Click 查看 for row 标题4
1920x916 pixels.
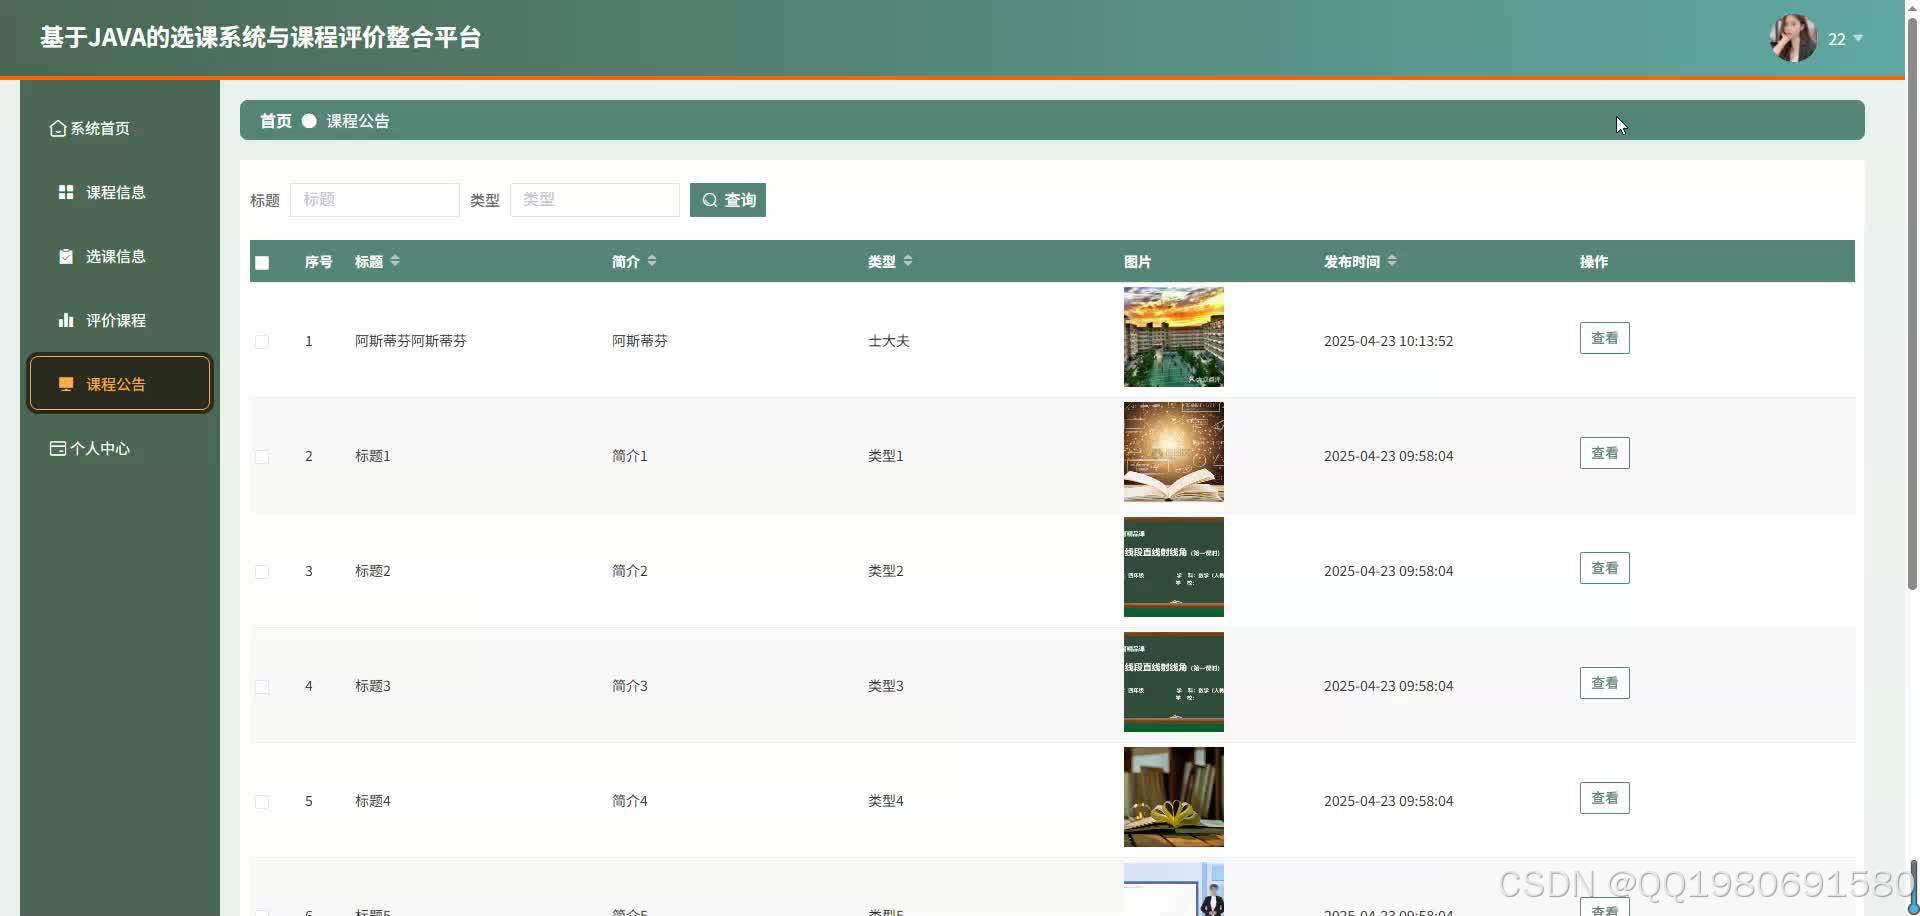[1604, 798]
